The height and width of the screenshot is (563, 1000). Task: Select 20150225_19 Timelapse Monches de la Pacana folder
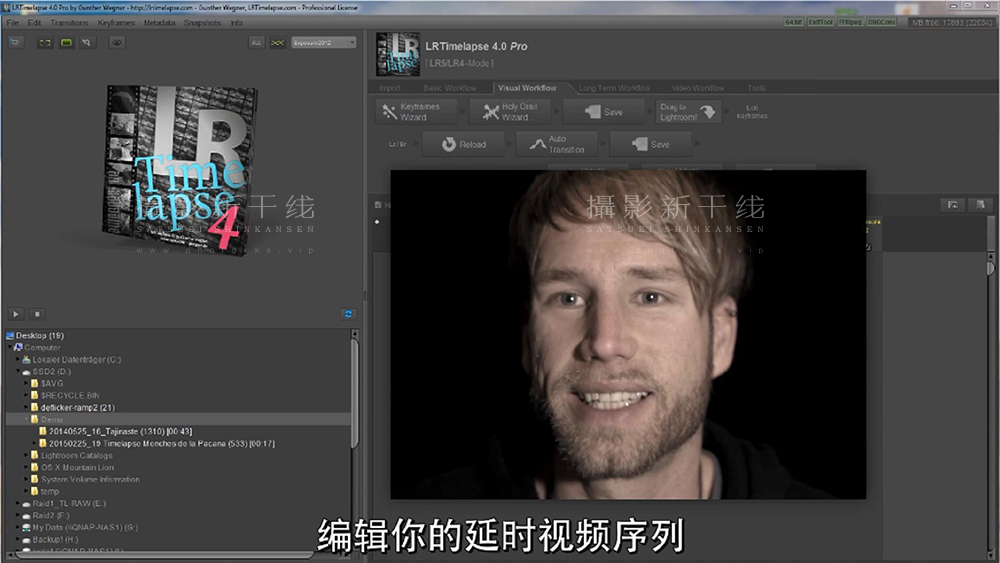tap(162, 443)
